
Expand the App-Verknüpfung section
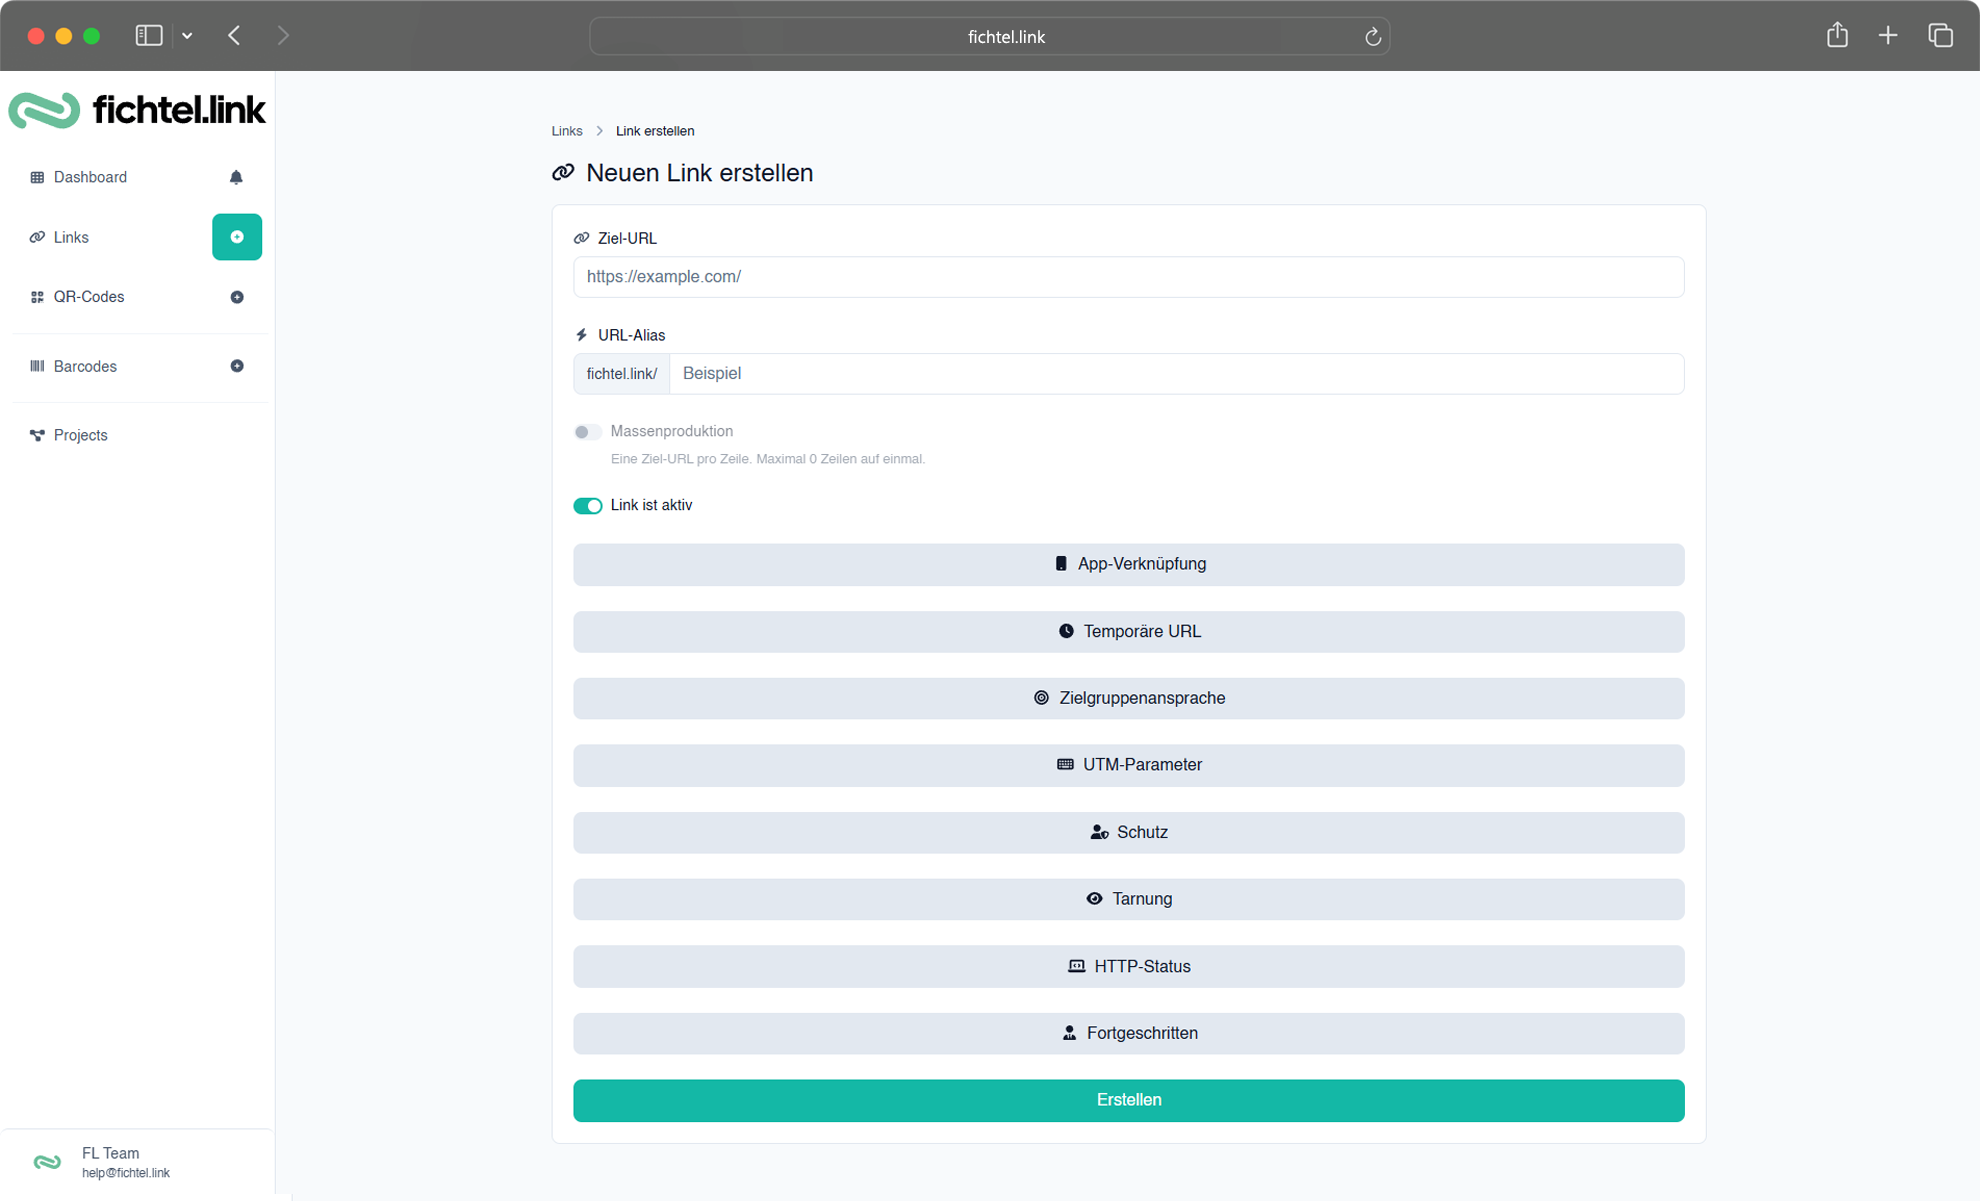coord(1128,564)
